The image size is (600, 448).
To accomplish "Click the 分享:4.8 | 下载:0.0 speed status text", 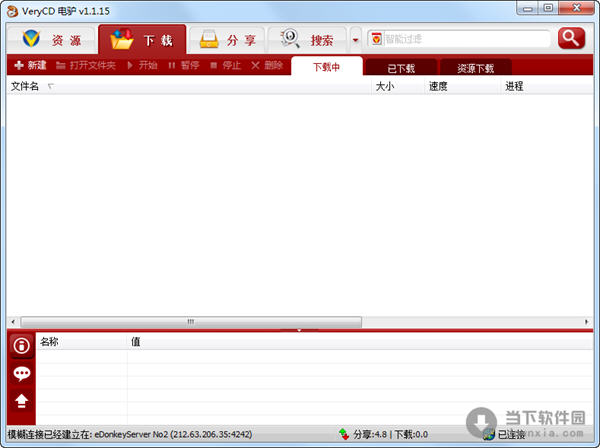I will [390, 435].
